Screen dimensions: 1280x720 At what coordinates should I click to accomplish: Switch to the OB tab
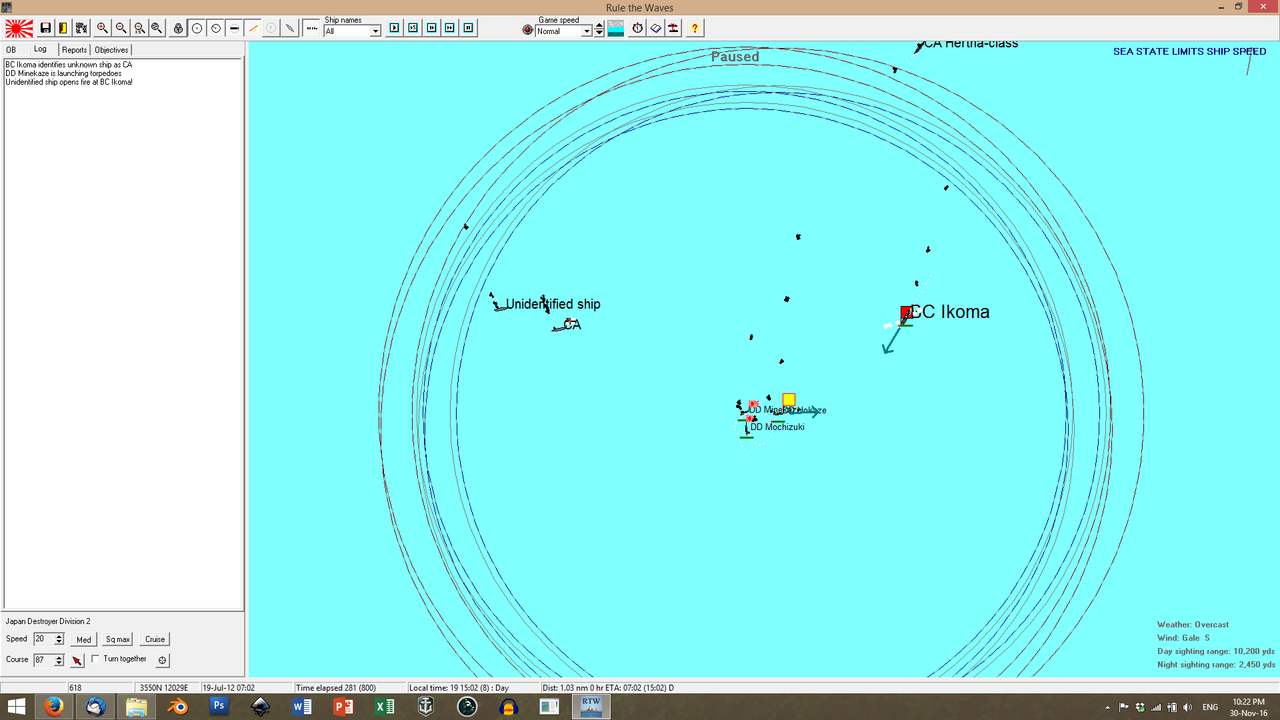(11, 49)
